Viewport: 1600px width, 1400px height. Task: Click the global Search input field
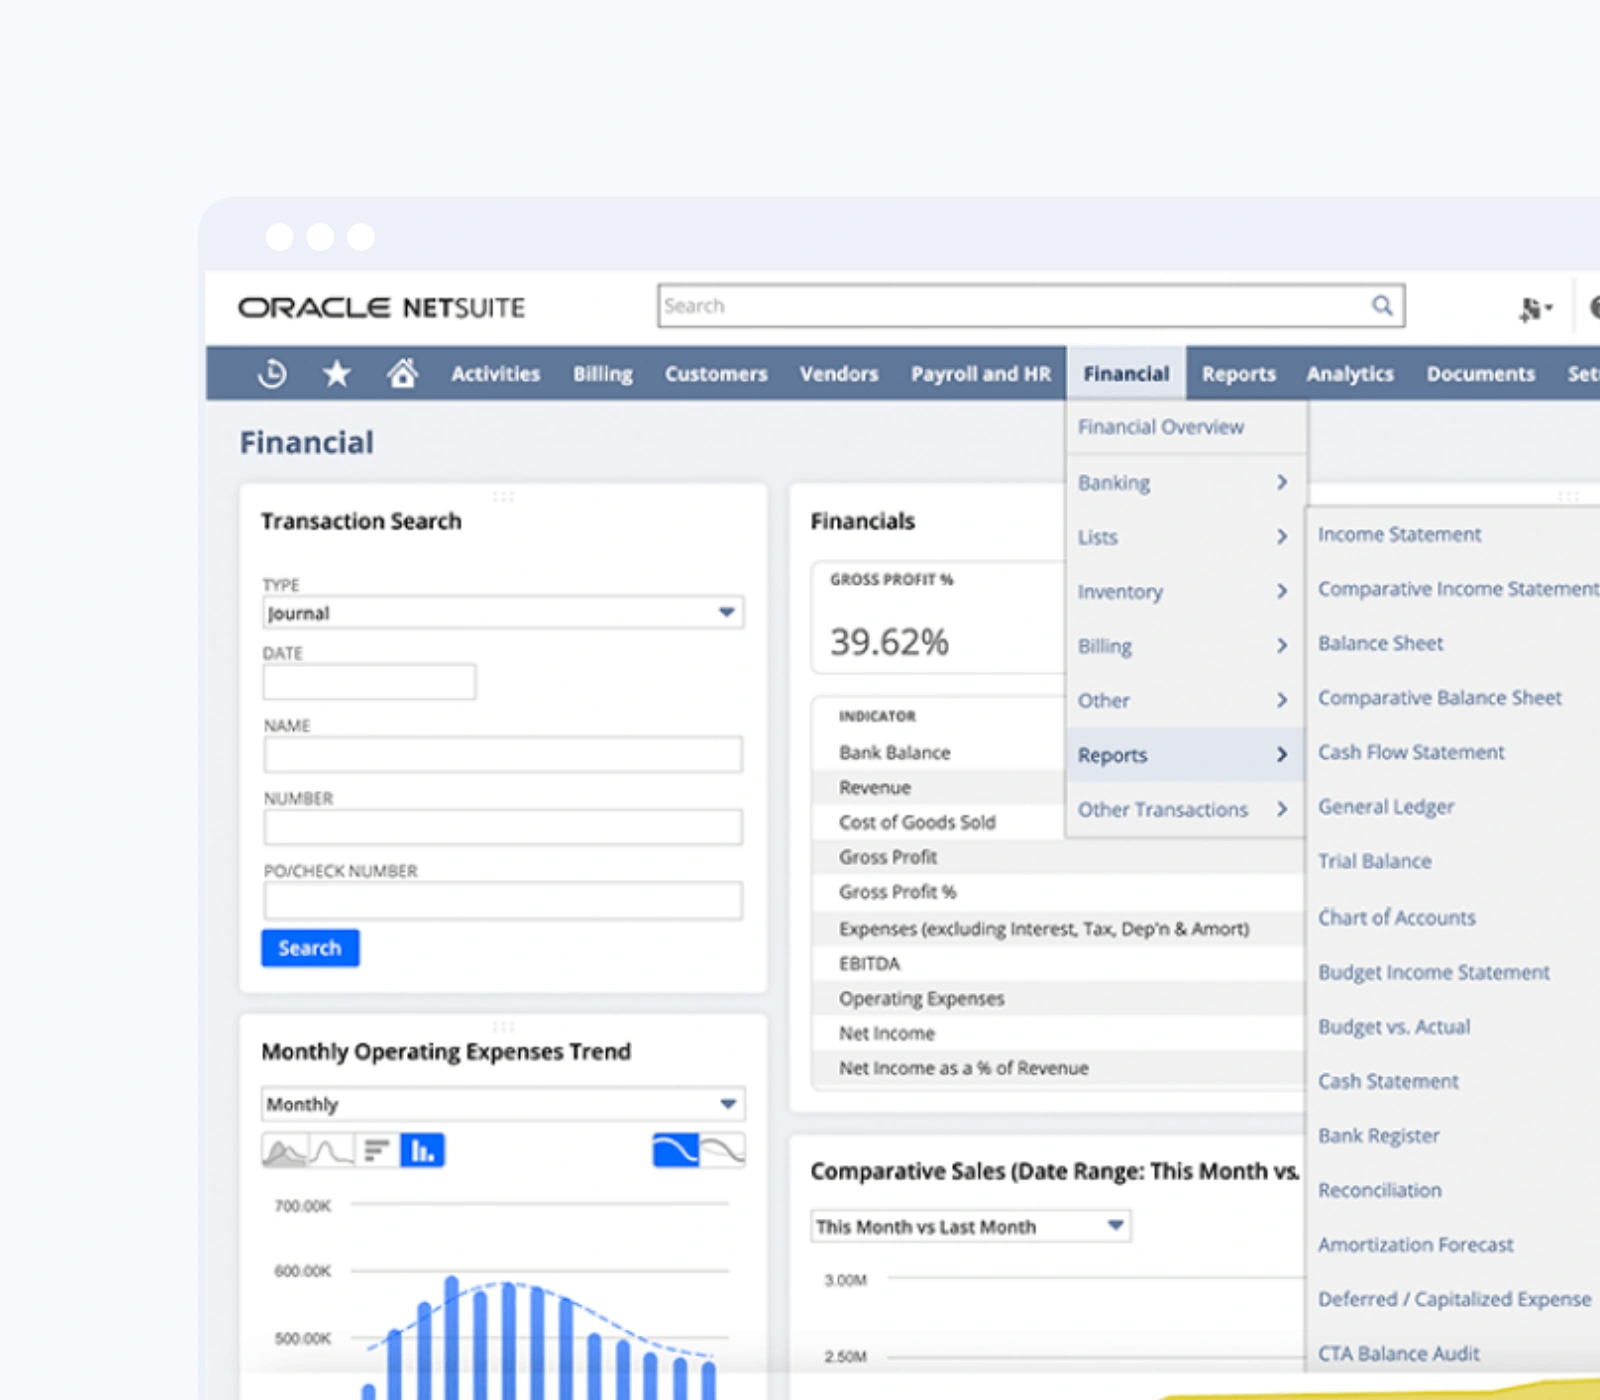(1031, 306)
